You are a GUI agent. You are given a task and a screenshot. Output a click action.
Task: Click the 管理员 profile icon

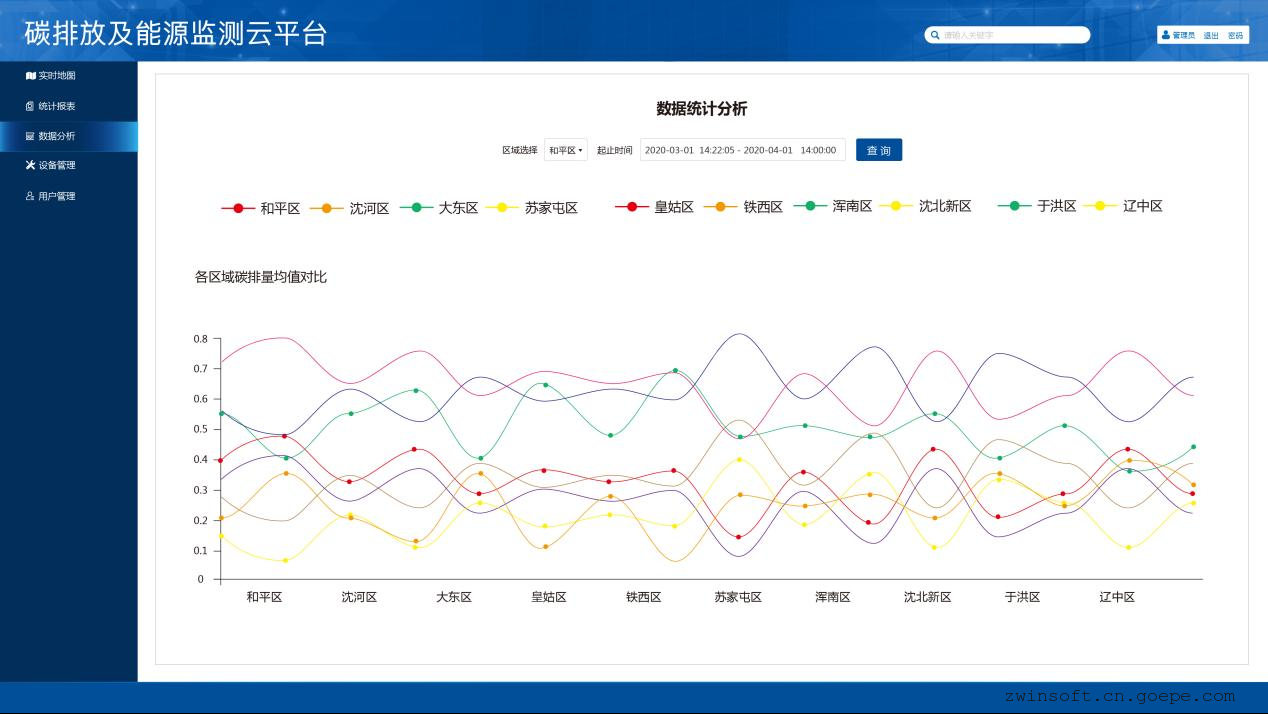tap(1166, 35)
